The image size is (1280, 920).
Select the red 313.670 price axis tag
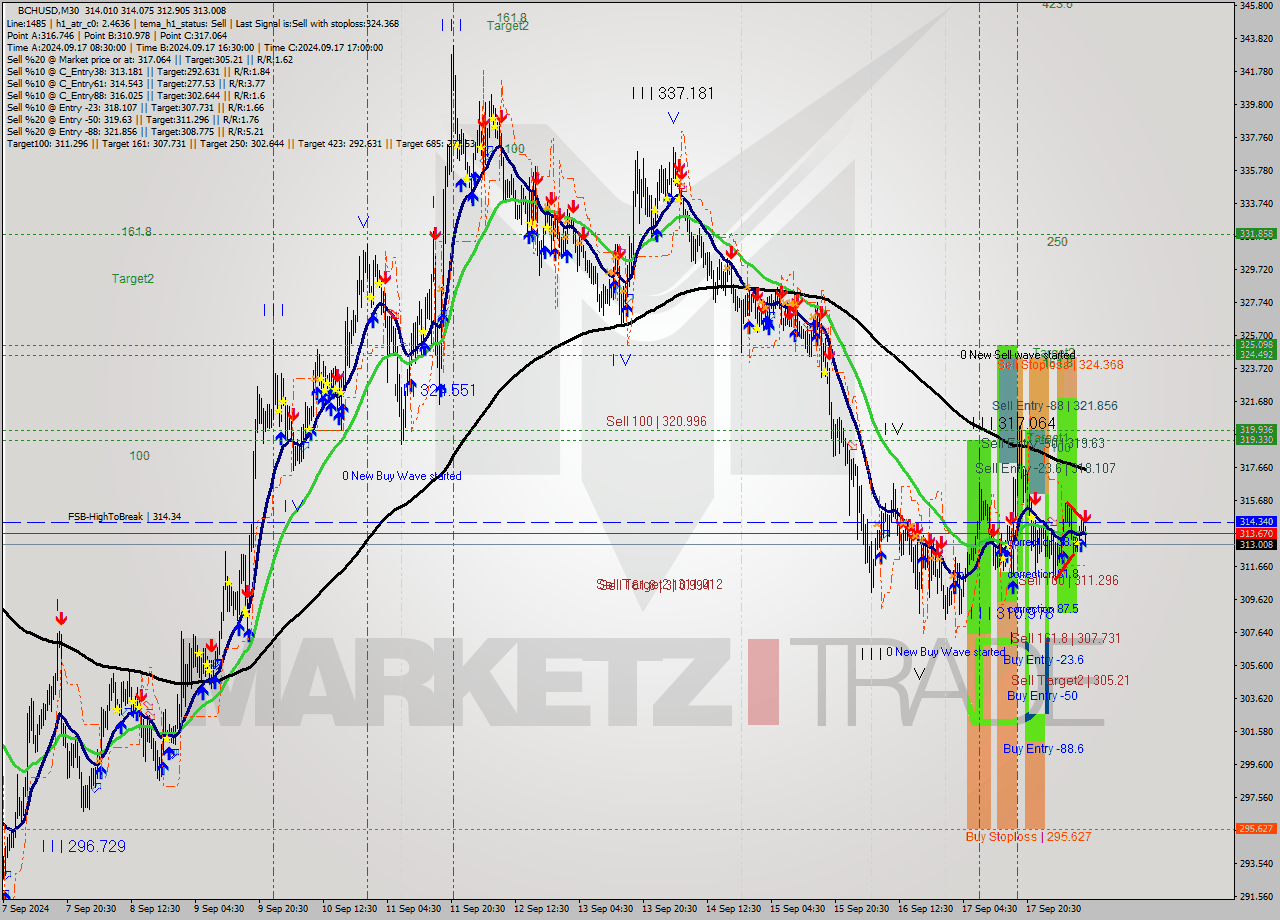[1256, 534]
